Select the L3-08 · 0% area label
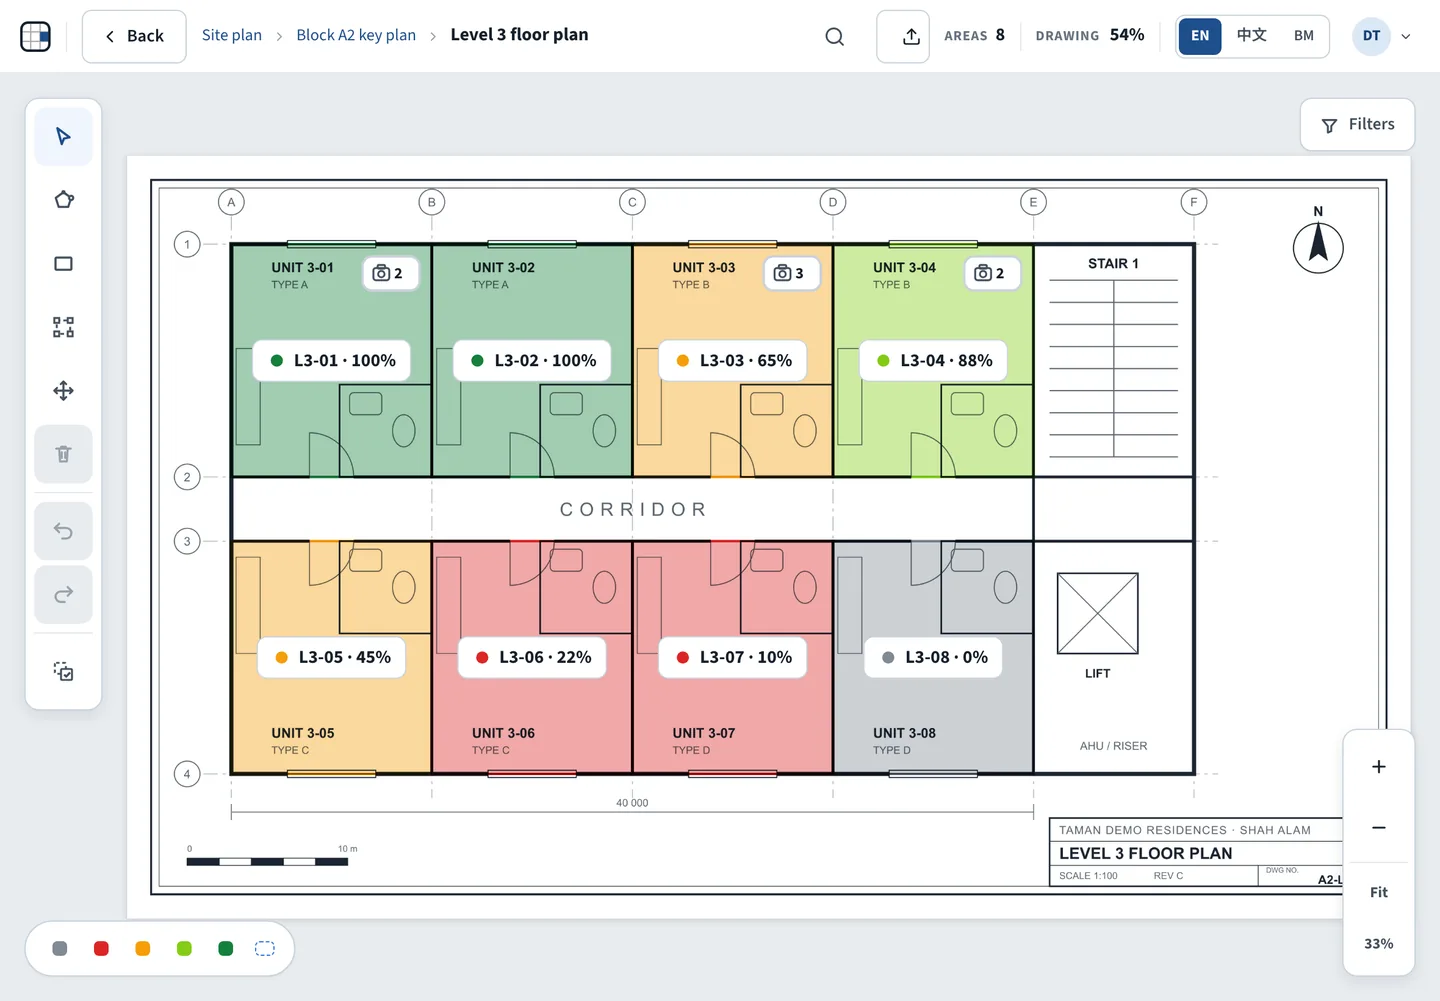Screen dimensions: 1440x1001 pos(934,658)
